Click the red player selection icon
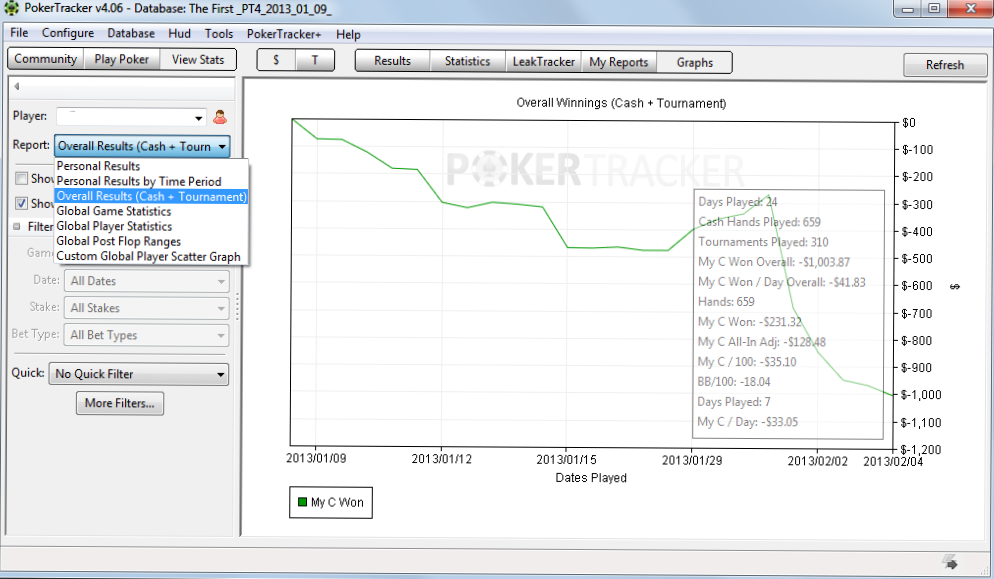The height and width of the screenshot is (579, 994). click(220, 117)
